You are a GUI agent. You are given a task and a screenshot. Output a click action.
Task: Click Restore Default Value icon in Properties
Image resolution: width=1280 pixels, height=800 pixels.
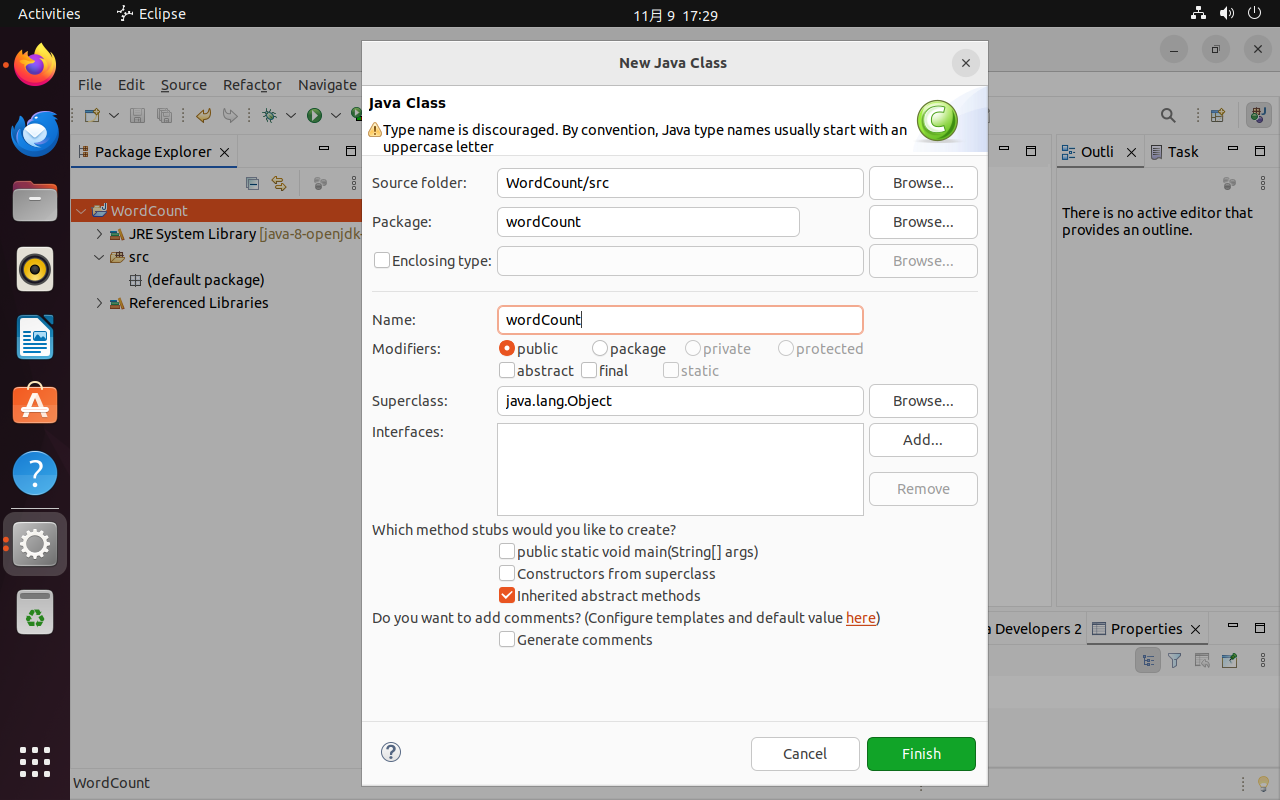click(1202, 660)
